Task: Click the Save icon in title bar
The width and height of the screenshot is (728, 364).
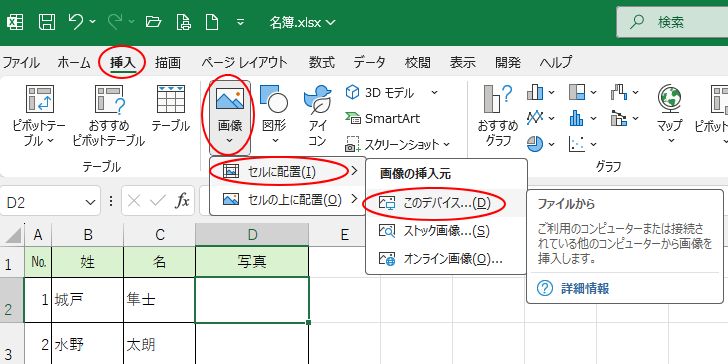Action: coord(47,22)
